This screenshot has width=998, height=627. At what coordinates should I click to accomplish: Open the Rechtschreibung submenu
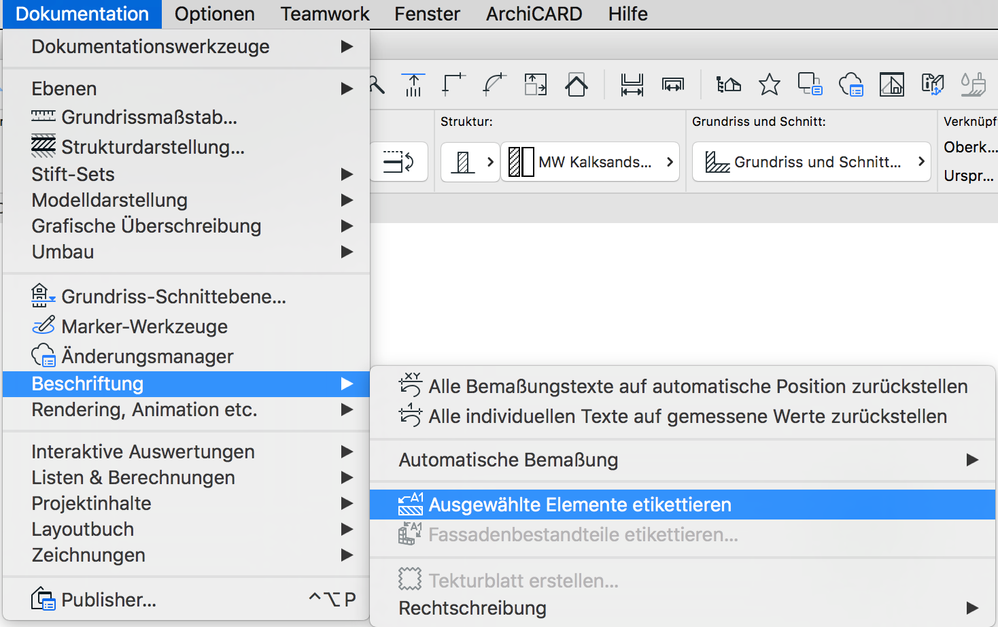[682, 609]
